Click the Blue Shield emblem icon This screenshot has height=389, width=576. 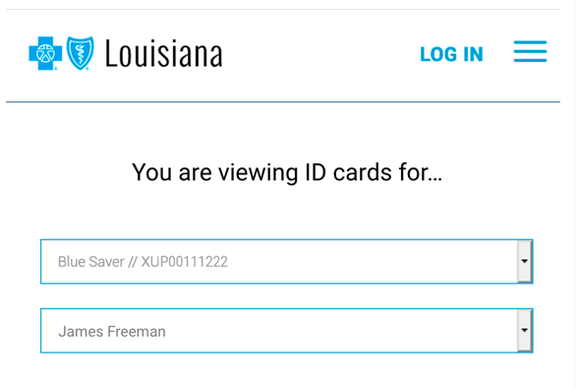tap(80, 53)
